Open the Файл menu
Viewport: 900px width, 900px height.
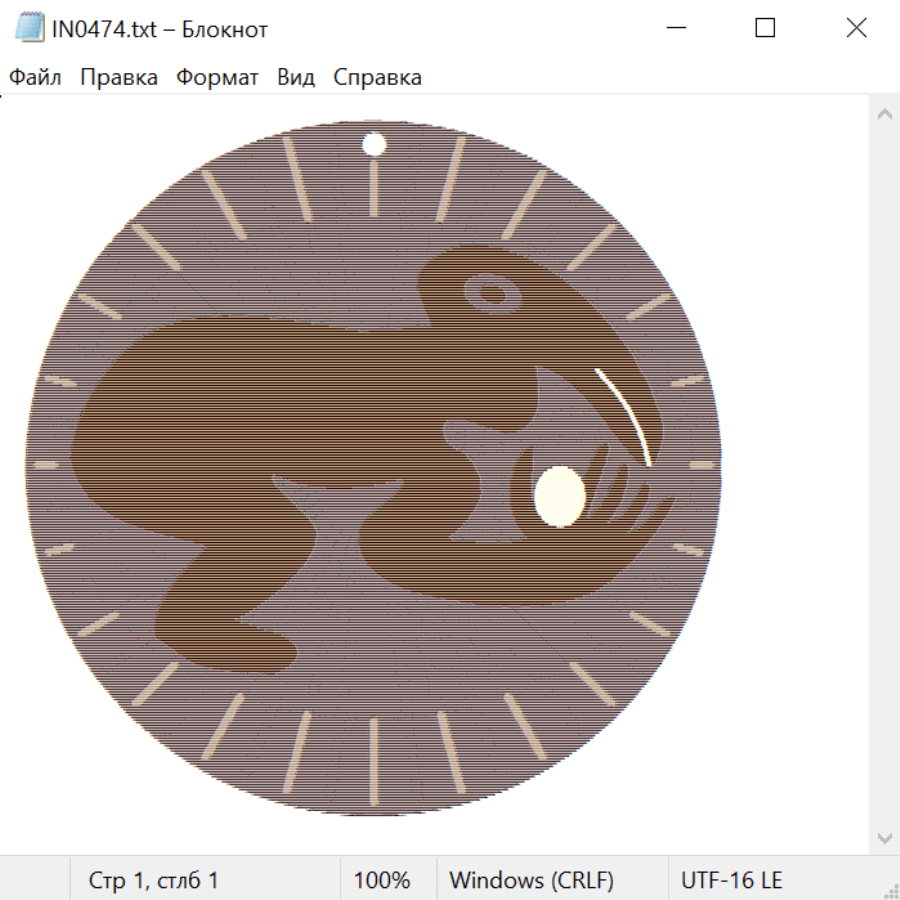pos(35,78)
